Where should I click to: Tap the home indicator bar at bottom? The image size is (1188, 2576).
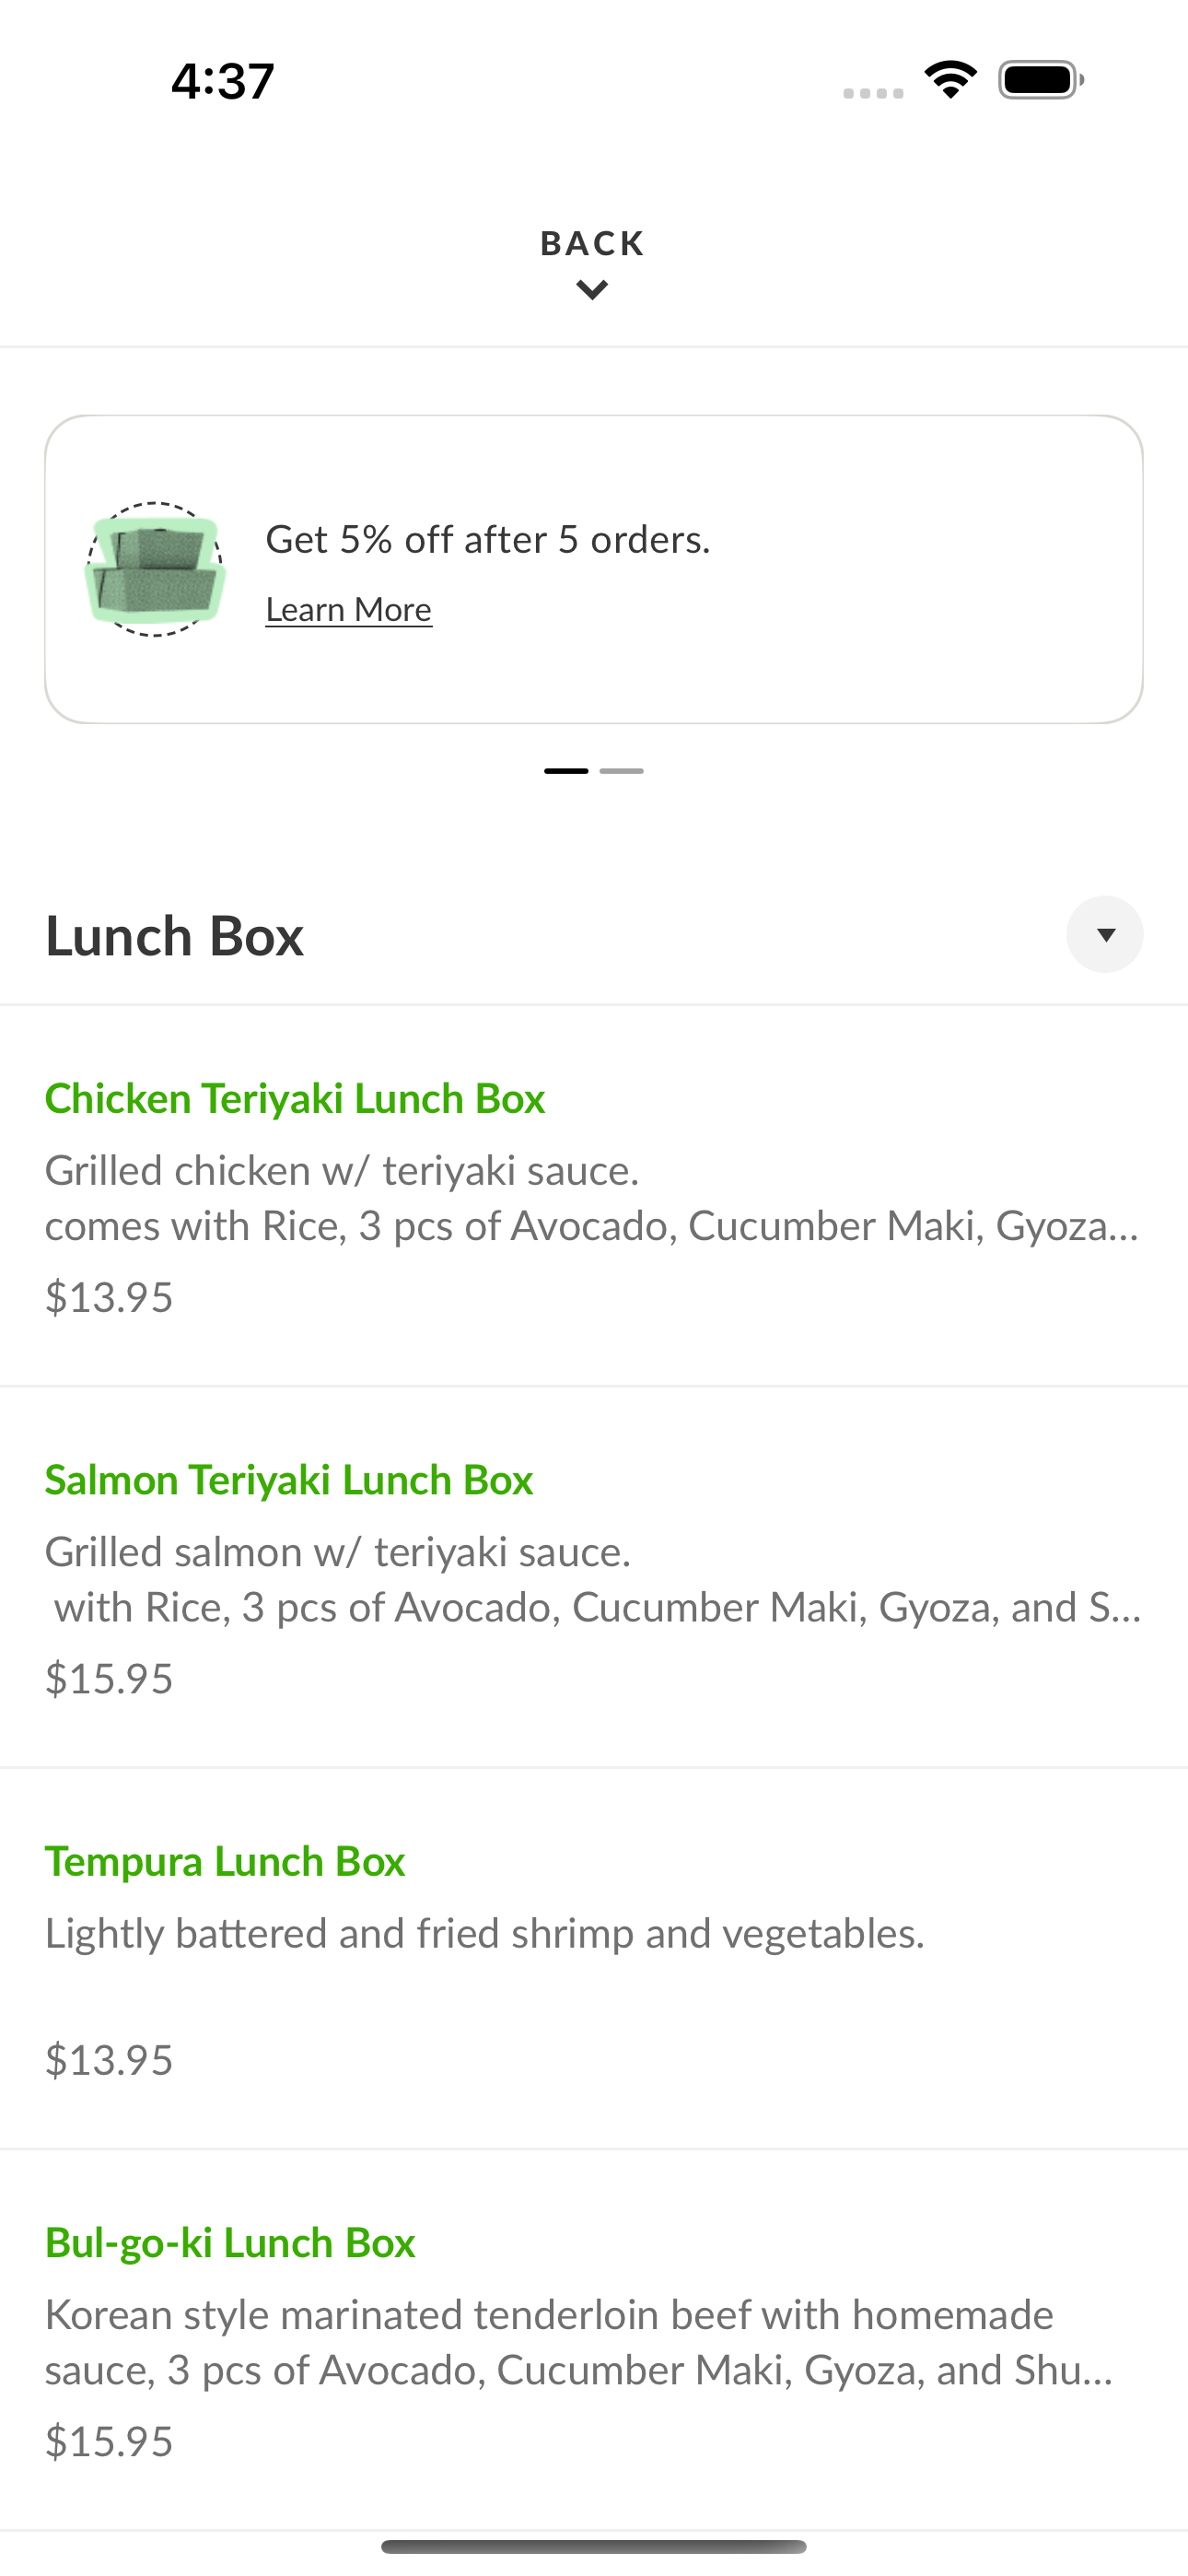[594, 2546]
